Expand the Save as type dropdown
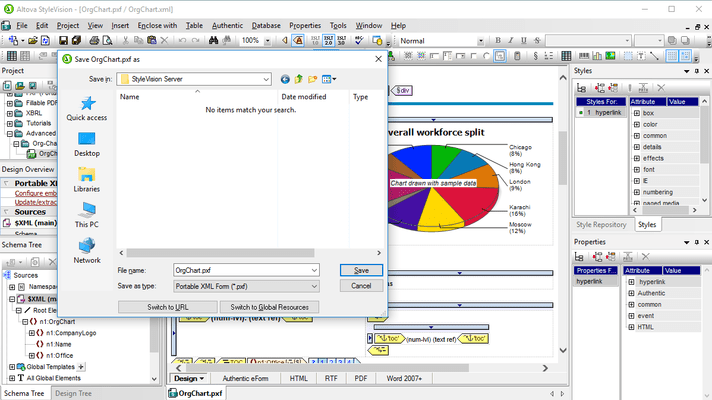This screenshot has width=712, height=400. pyautogui.click(x=313, y=286)
